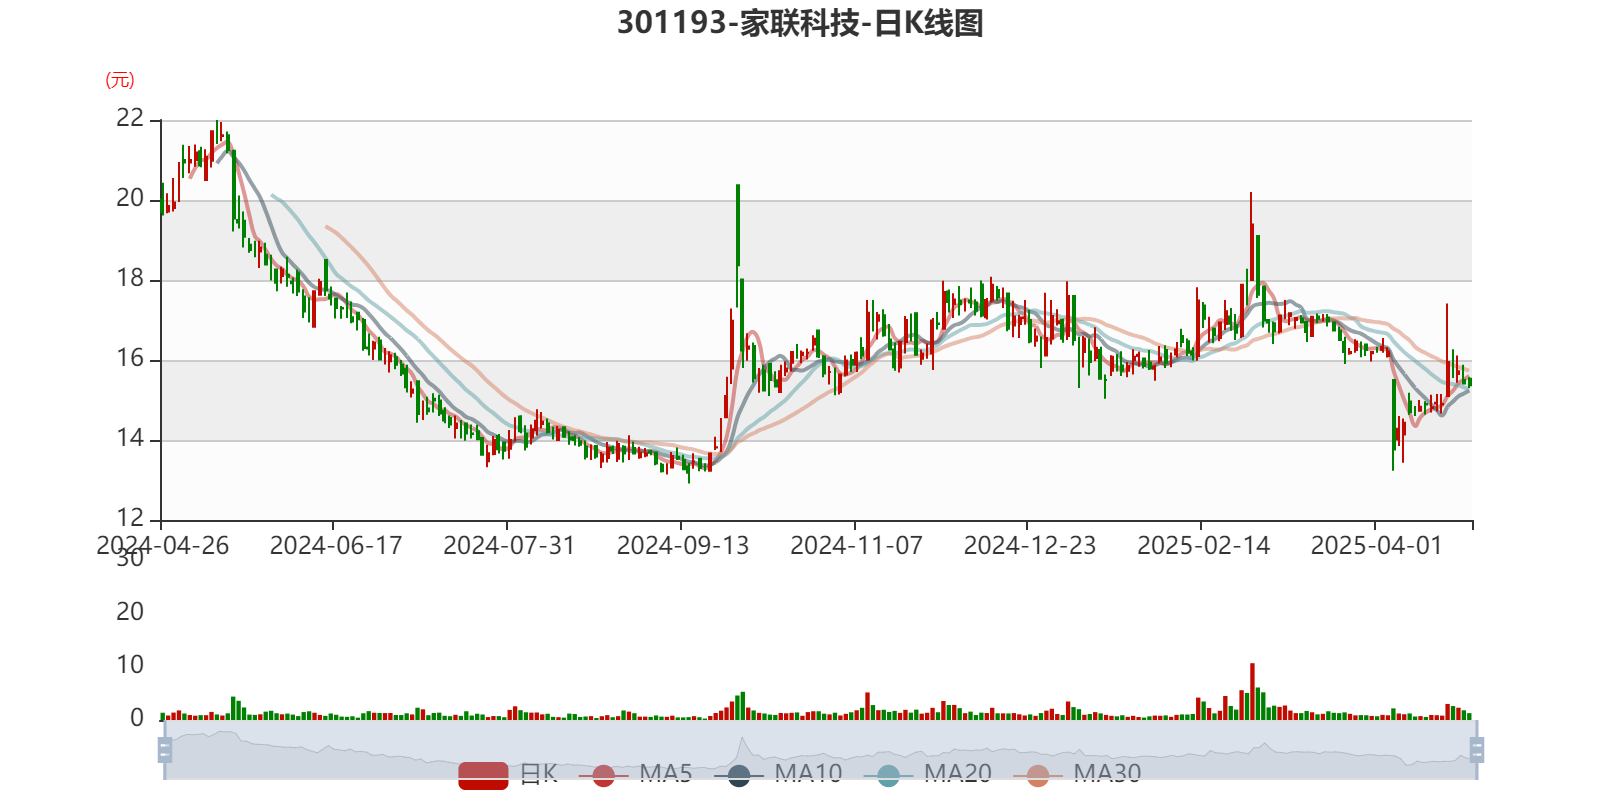Select the 2024-09-13 date axis label
The image size is (1600, 800).
(682, 545)
